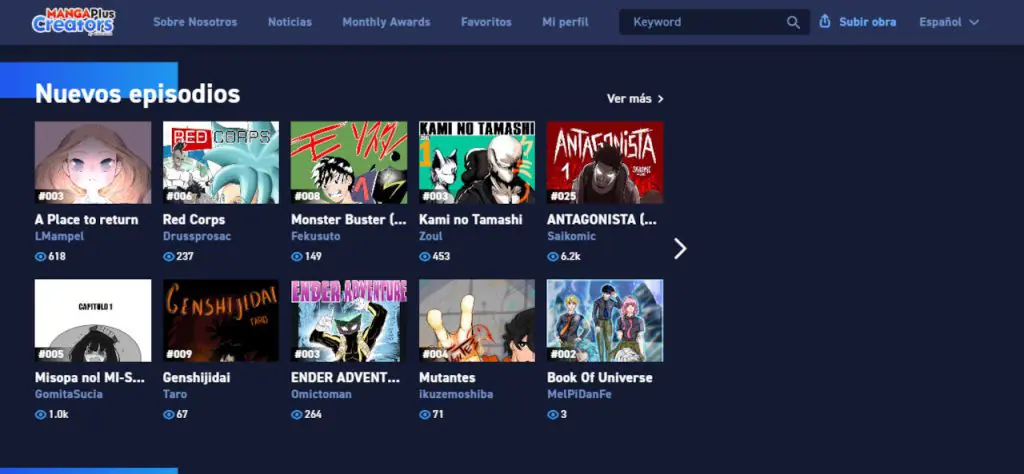
Task: Click the MANGA Plus Creators logo
Action: [x=72, y=21]
